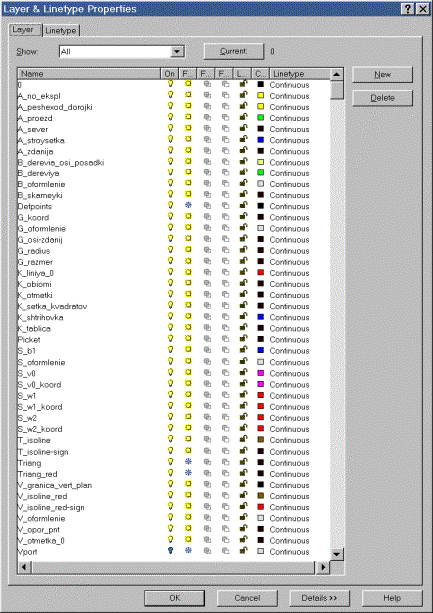Click the Delete button

tap(382, 98)
